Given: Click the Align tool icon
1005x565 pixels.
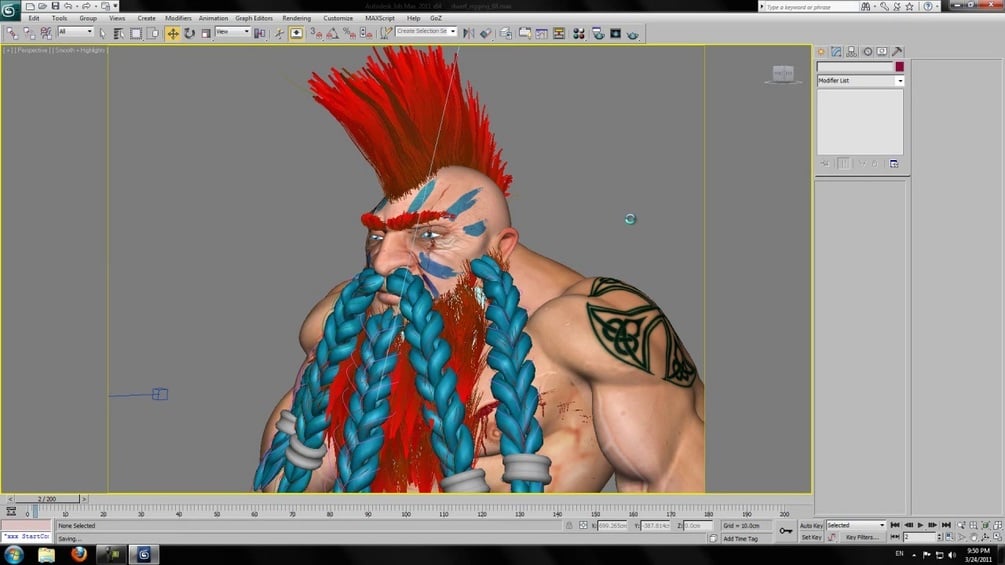Looking at the screenshot, I should tap(486, 33).
